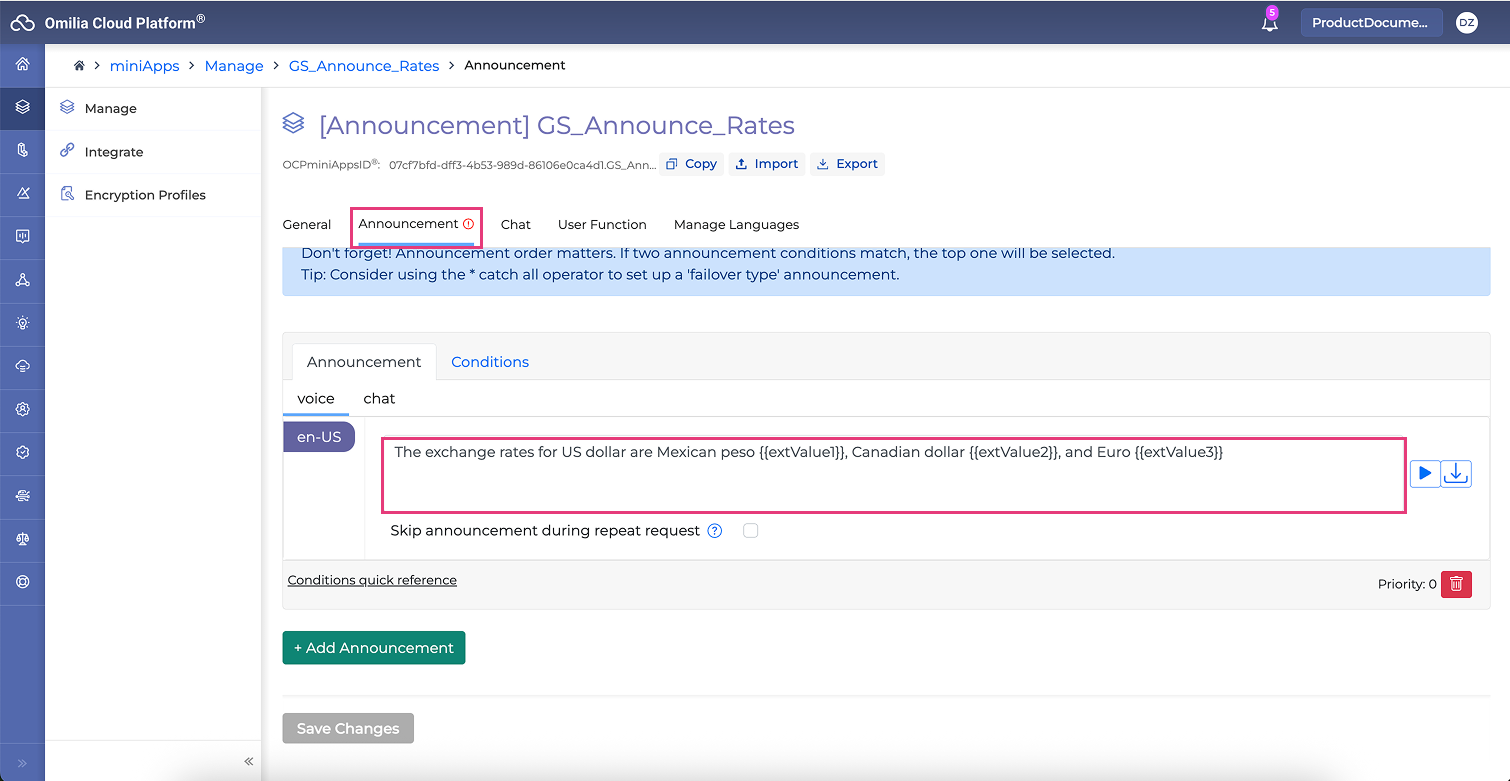Image resolution: width=1510 pixels, height=781 pixels.
Task: Delete the announcement with trash icon
Action: point(1456,584)
